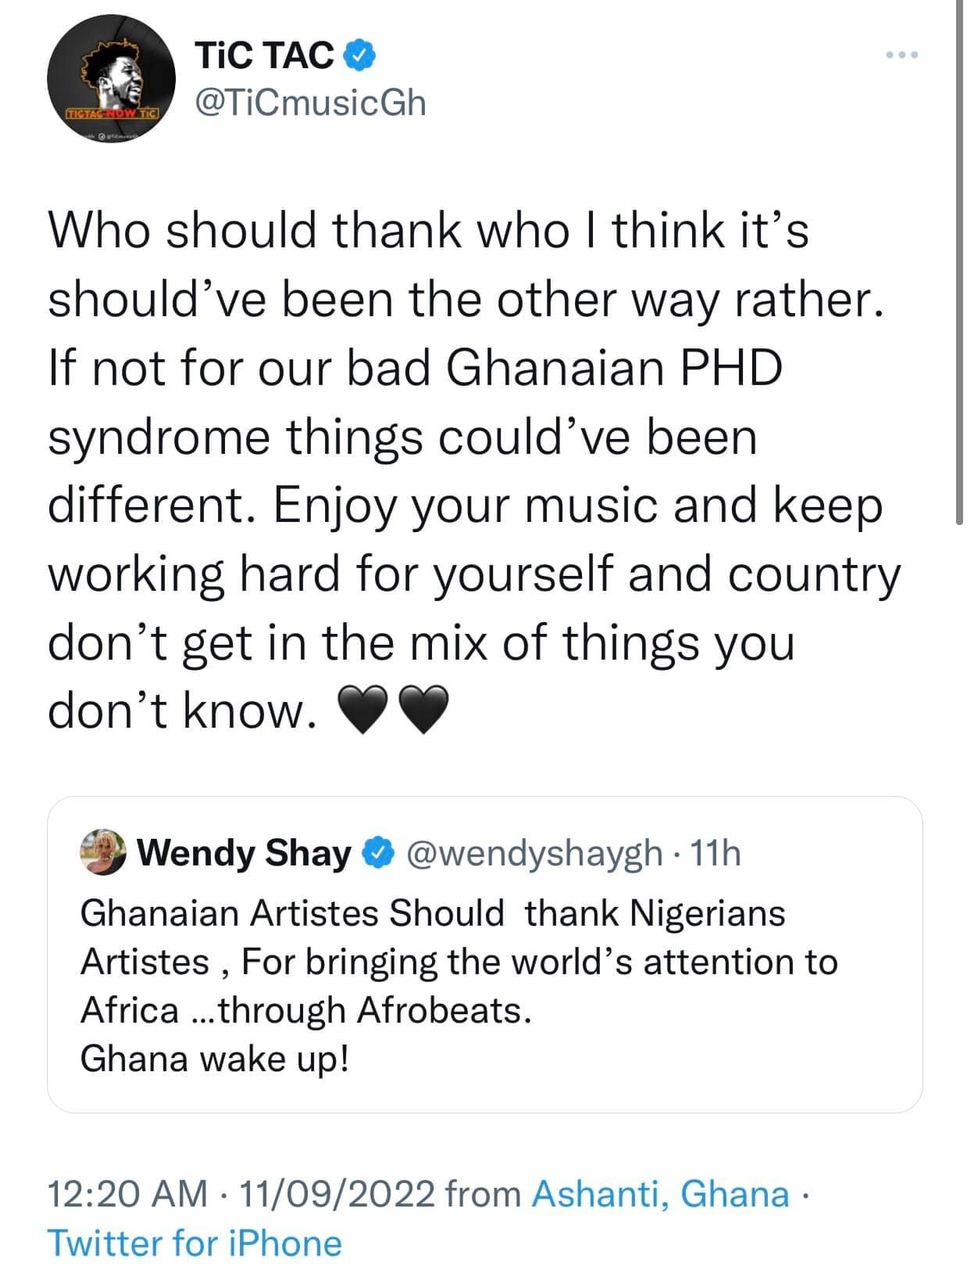Click the 'Ghana wake up!' line
The image size is (970, 1280).
tap(215, 1059)
